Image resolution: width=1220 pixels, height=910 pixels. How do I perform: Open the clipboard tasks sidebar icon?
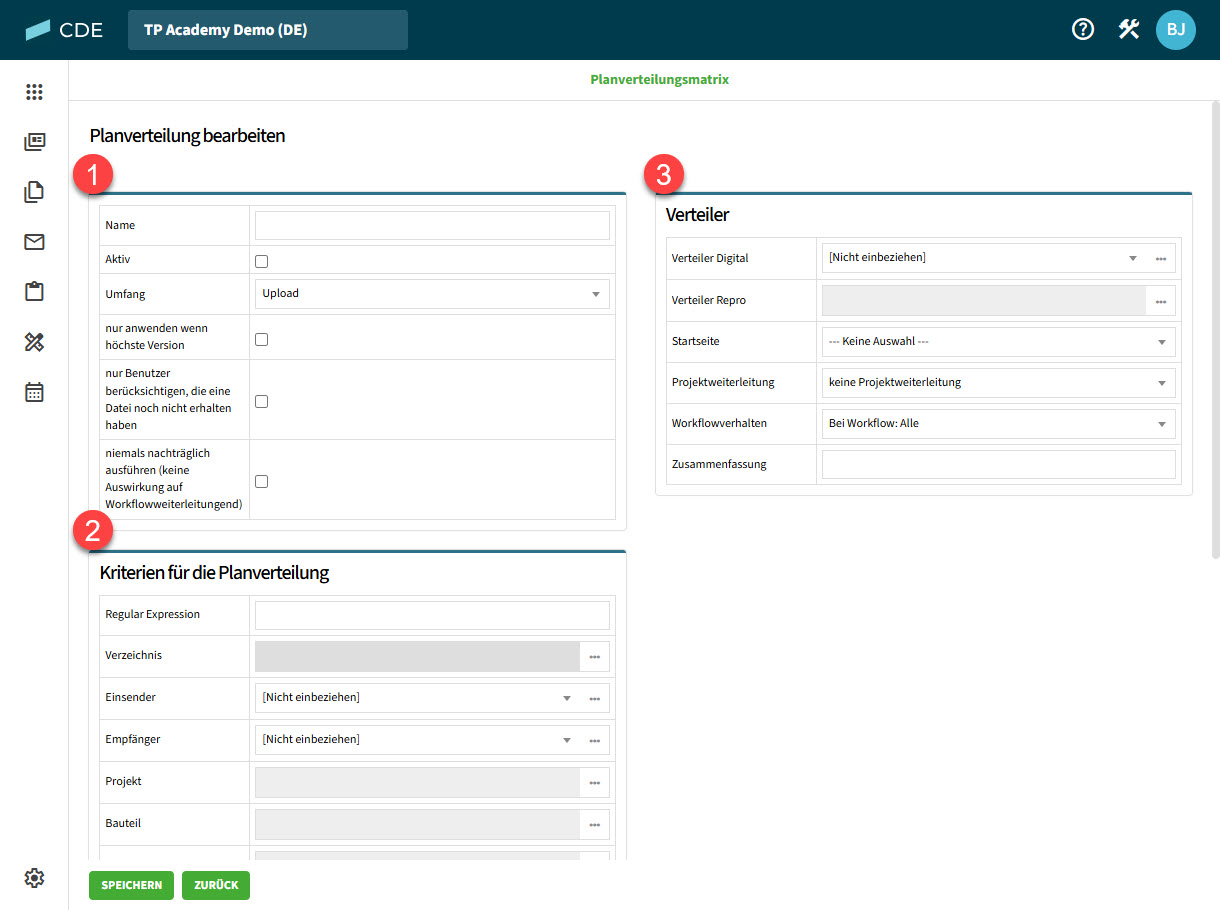34,292
